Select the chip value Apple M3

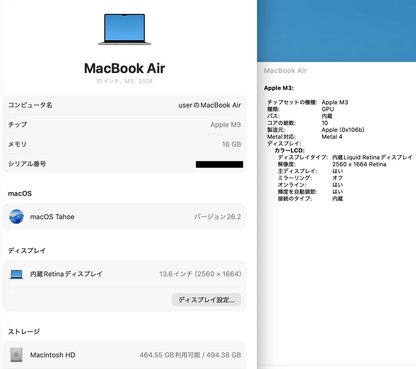click(226, 125)
